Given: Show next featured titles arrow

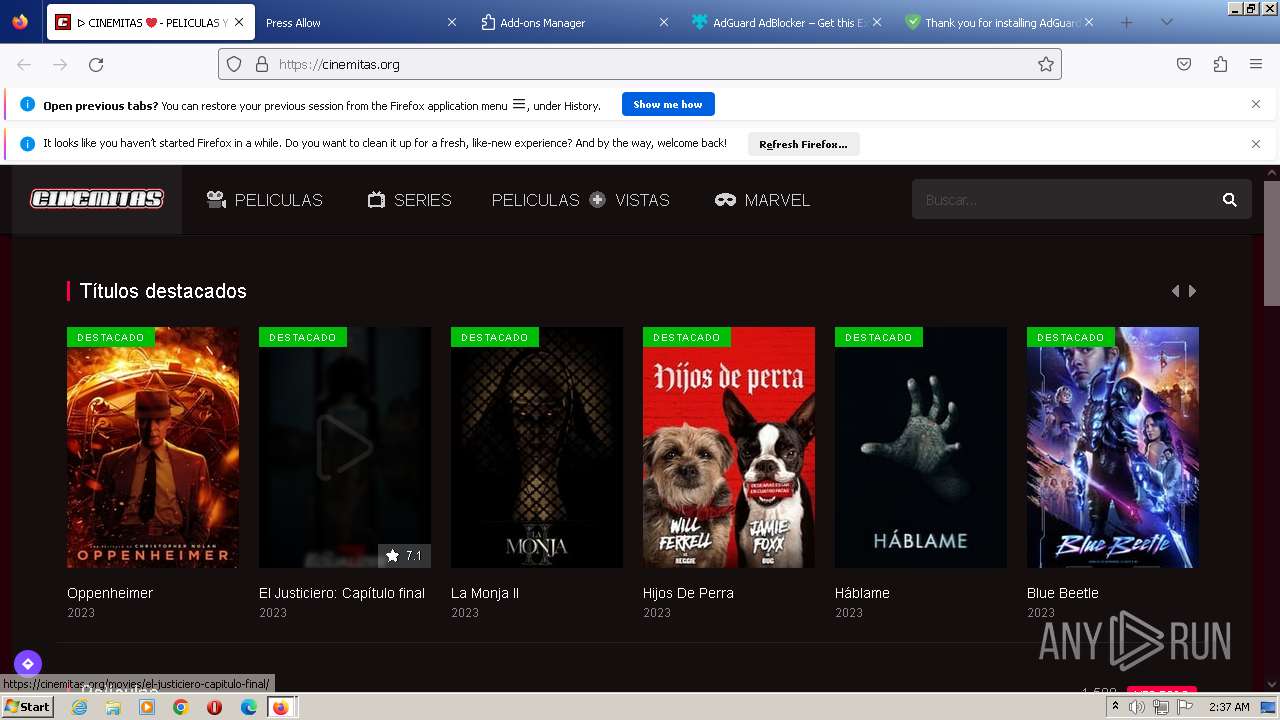Looking at the screenshot, I should (x=1192, y=291).
